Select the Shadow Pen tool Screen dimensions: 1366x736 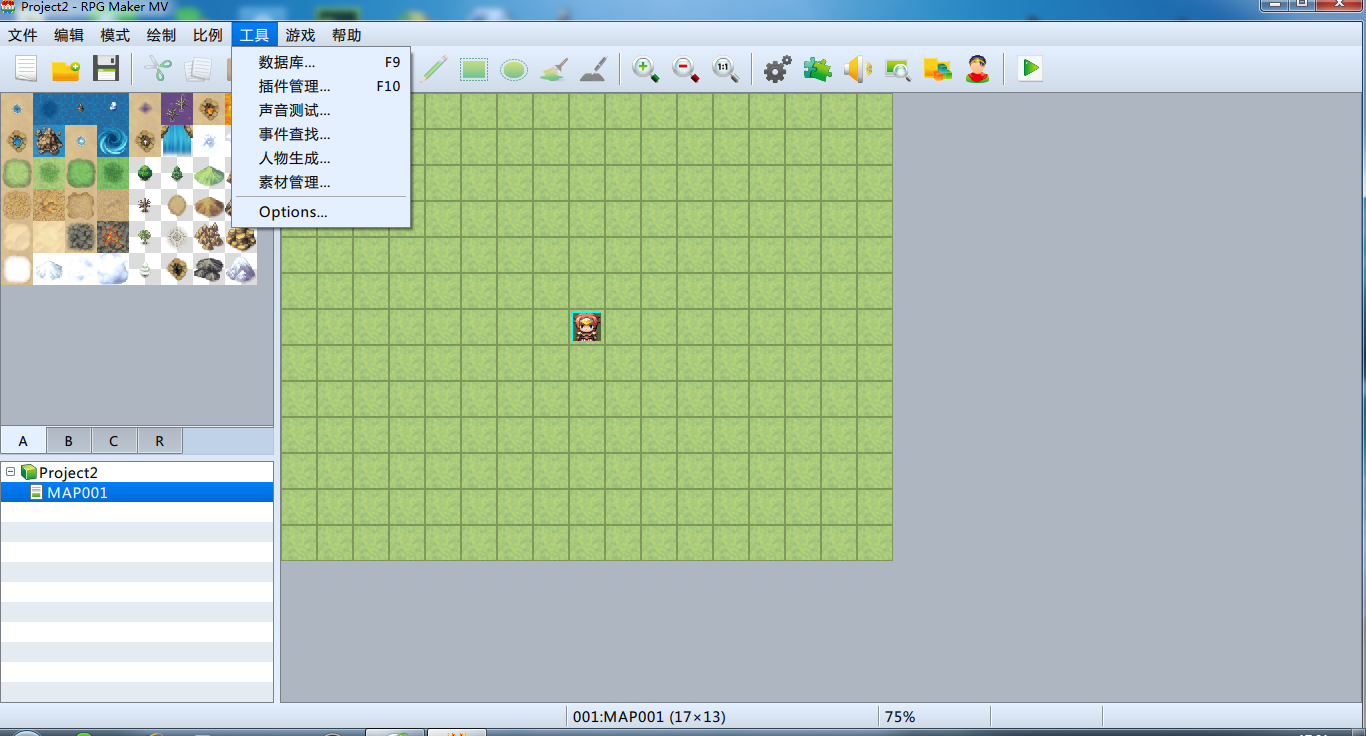click(x=593, y=69)
